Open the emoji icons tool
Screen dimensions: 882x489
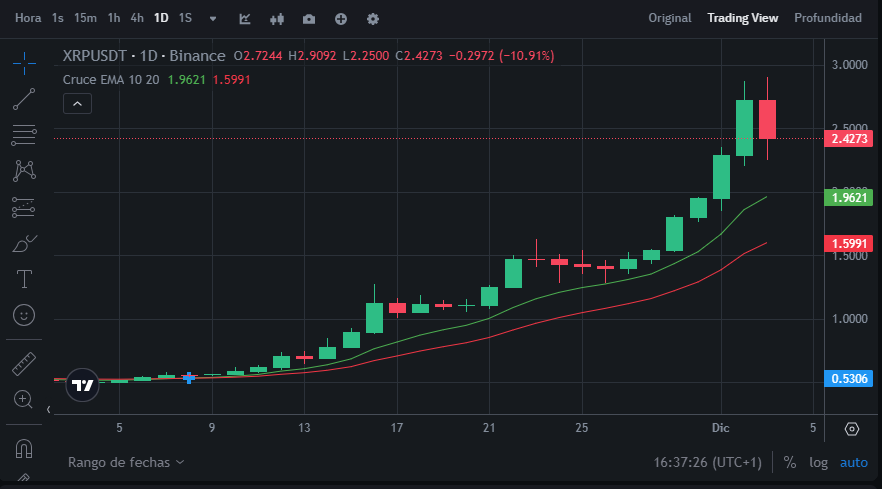tap(24, 315)
